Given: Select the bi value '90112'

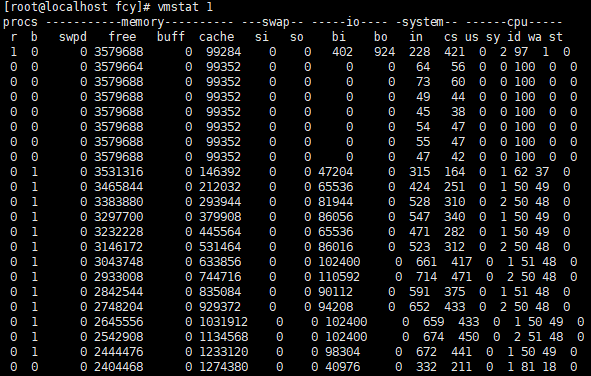Looking at the screenshot, I should click(x=335, y=292).
